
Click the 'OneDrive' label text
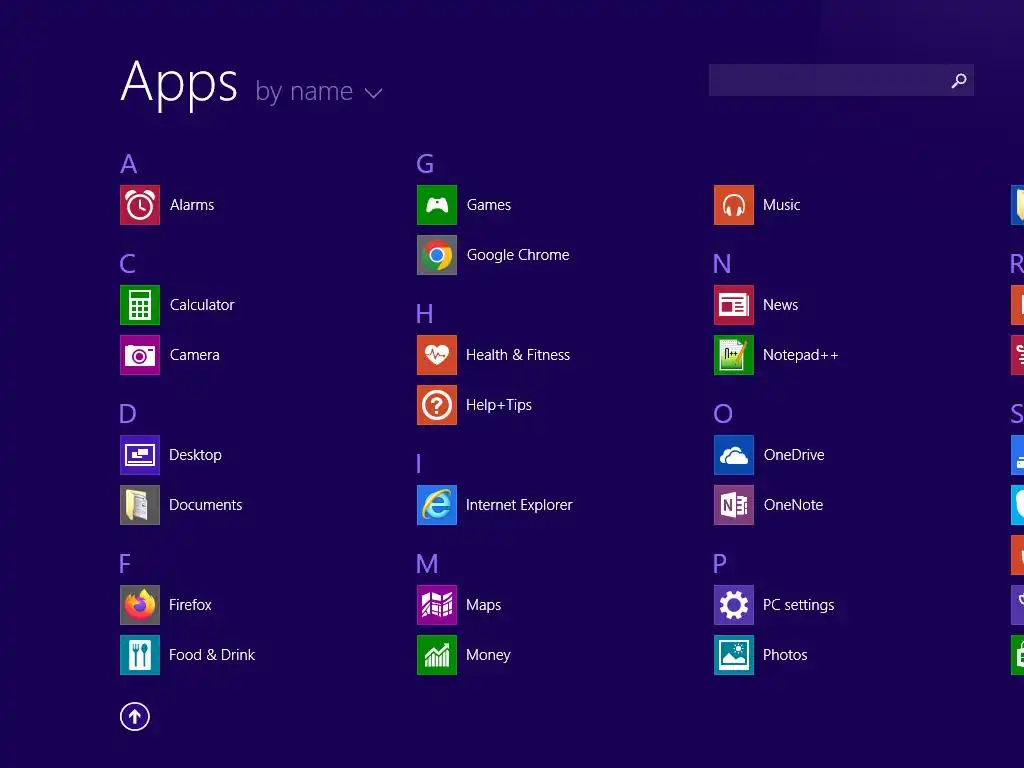pyautogui.click(x=794, y=455)
